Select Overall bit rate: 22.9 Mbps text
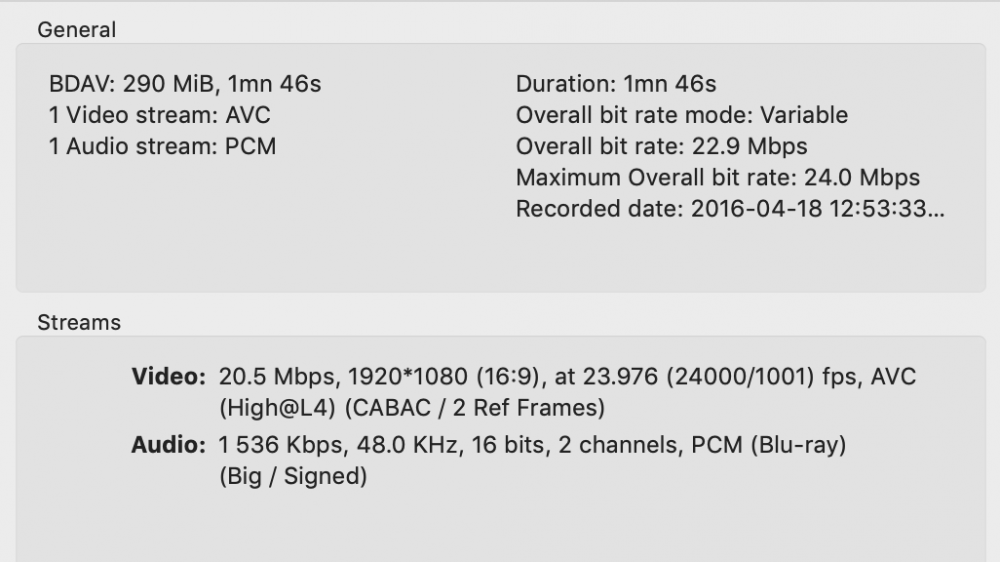Viewport: 1000px width, 562px height. click(x=661, y=147)
